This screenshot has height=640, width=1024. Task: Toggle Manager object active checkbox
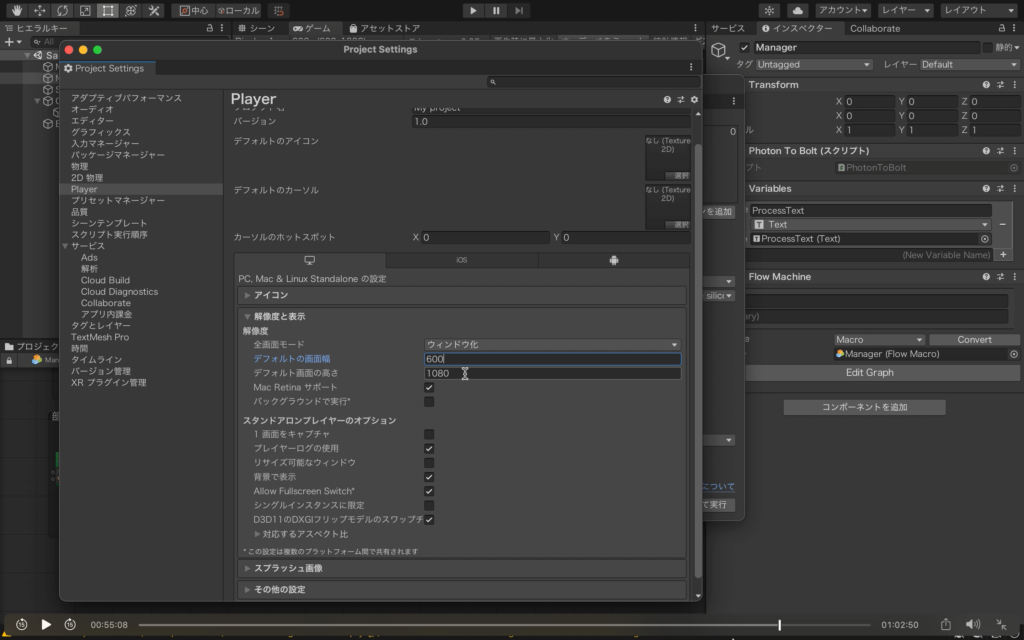(x=744, y=48)
